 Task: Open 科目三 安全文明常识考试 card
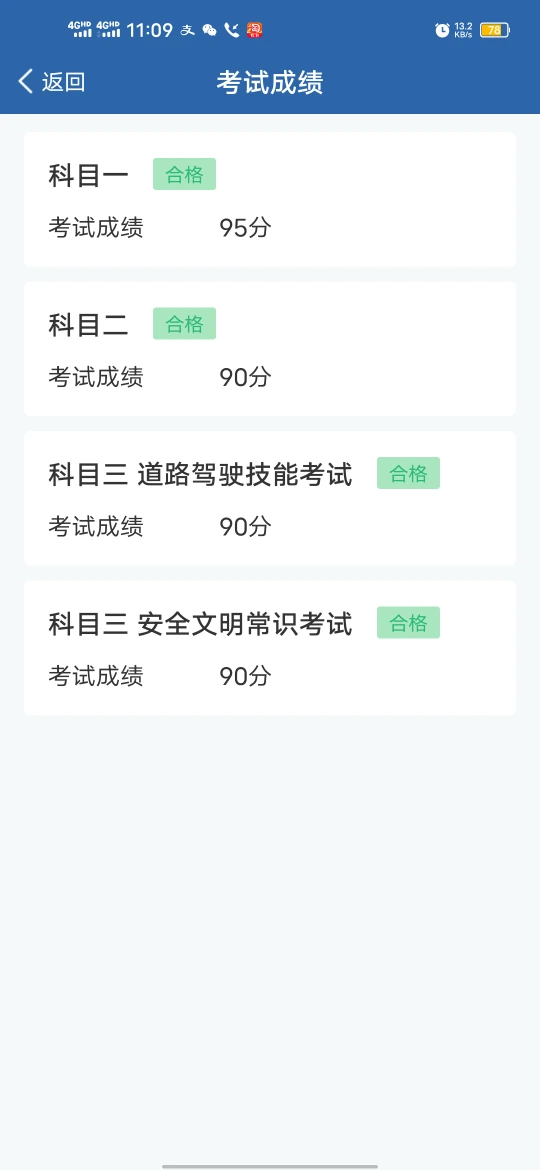[270, 648]
